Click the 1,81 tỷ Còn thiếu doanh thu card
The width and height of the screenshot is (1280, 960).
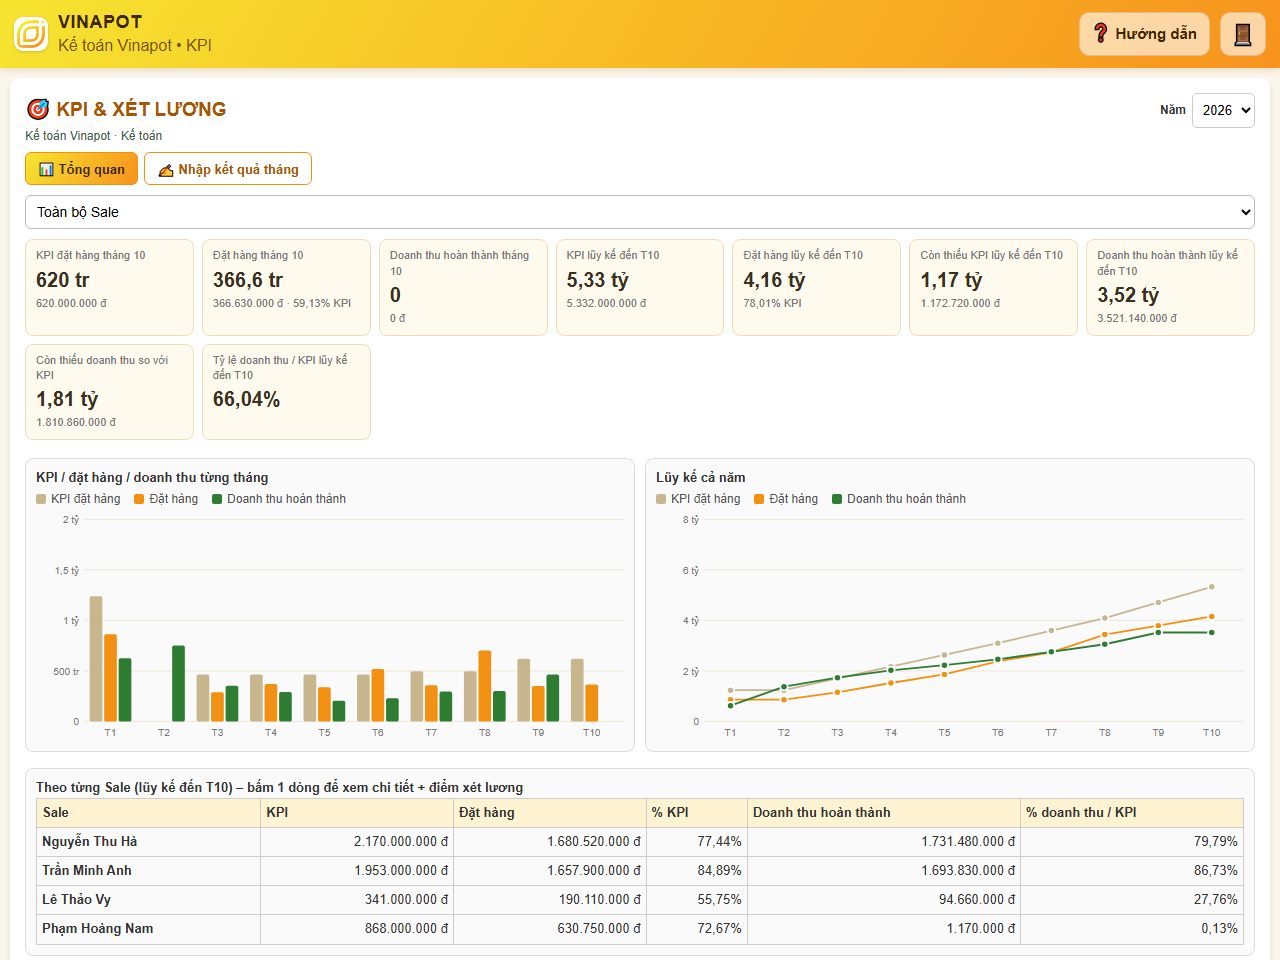(109, 392)
